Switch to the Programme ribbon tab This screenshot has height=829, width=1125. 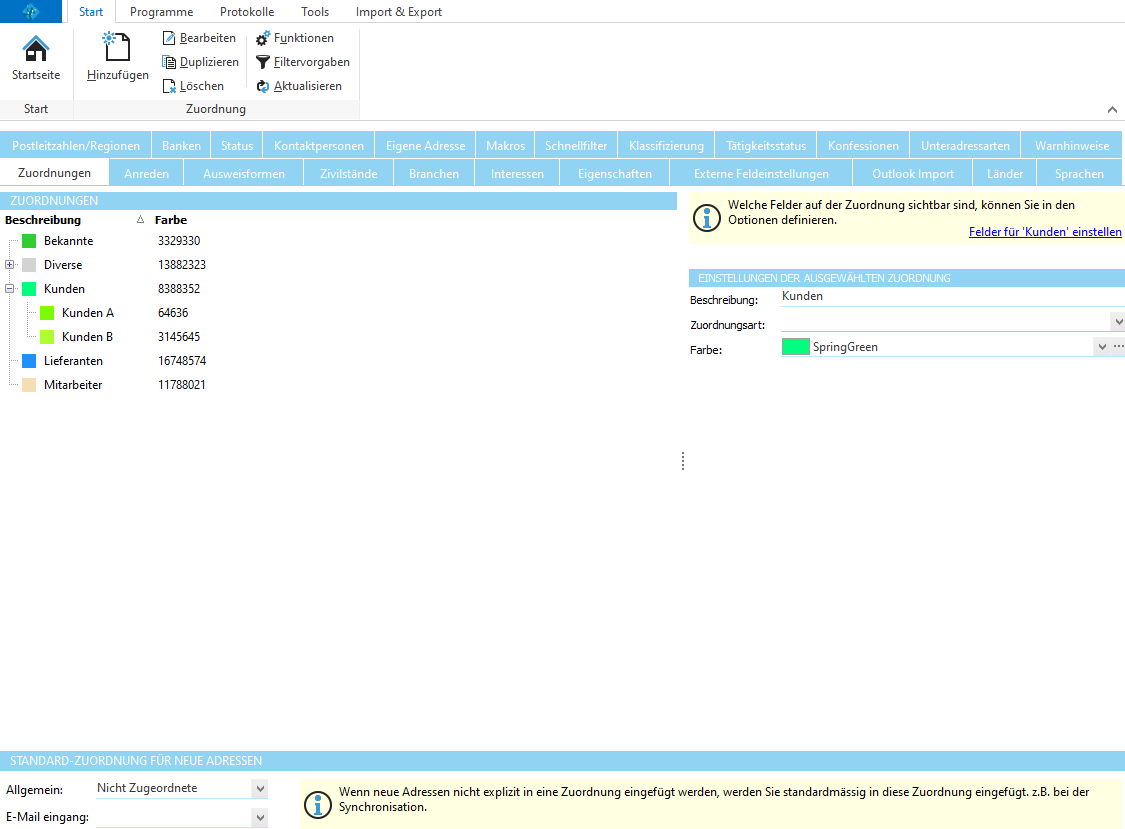click(161, 12)
